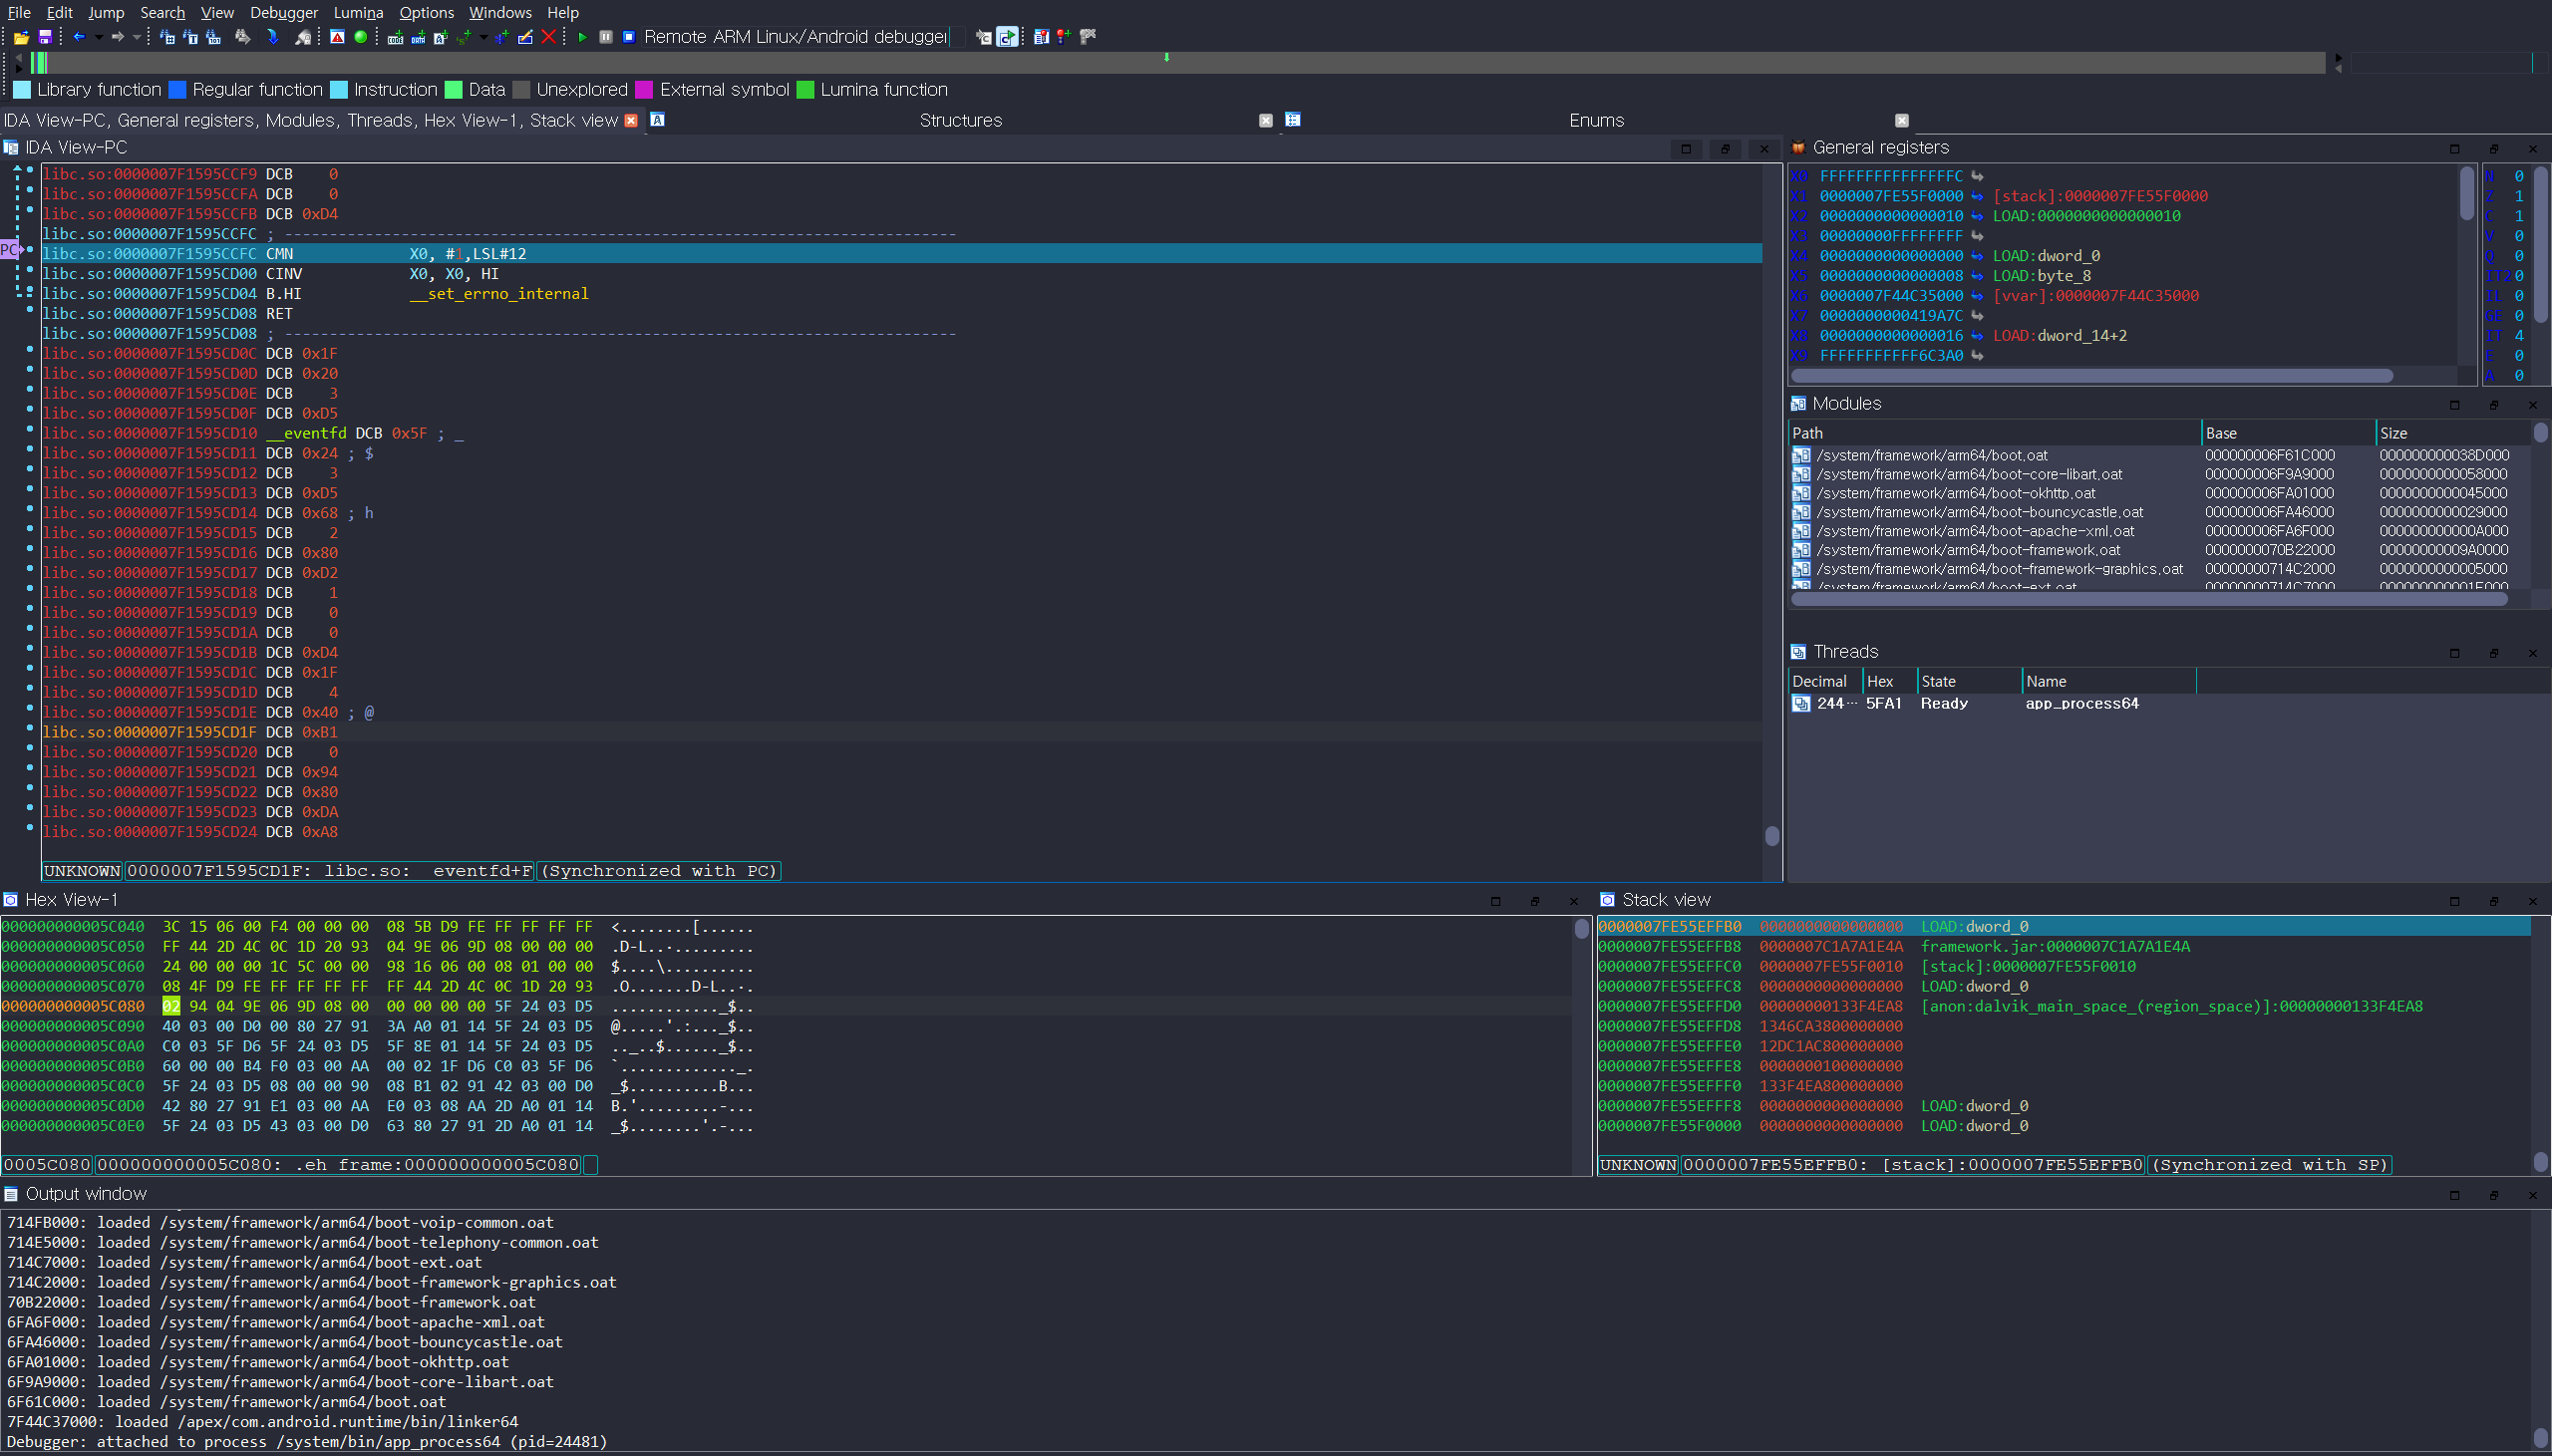Switch to the Enums tab
Image resolution: width=2552 pixels, height=1456 pixels.
click(x=1596, y=120)
